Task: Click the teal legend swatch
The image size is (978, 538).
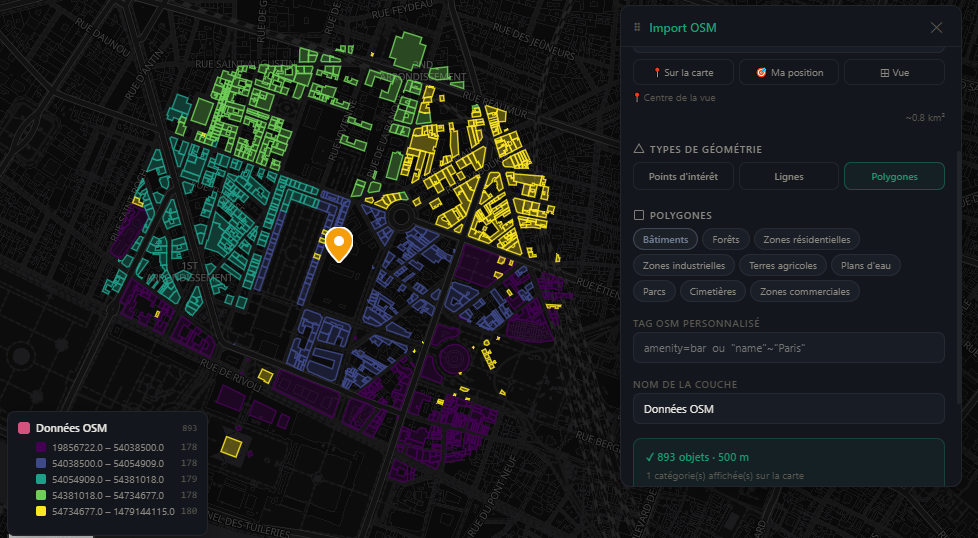Action: [41, 479]
